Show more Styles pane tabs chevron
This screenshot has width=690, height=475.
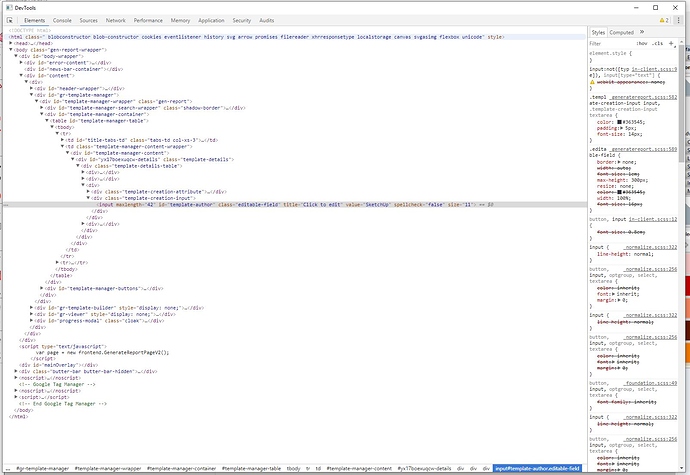point(642,32)
